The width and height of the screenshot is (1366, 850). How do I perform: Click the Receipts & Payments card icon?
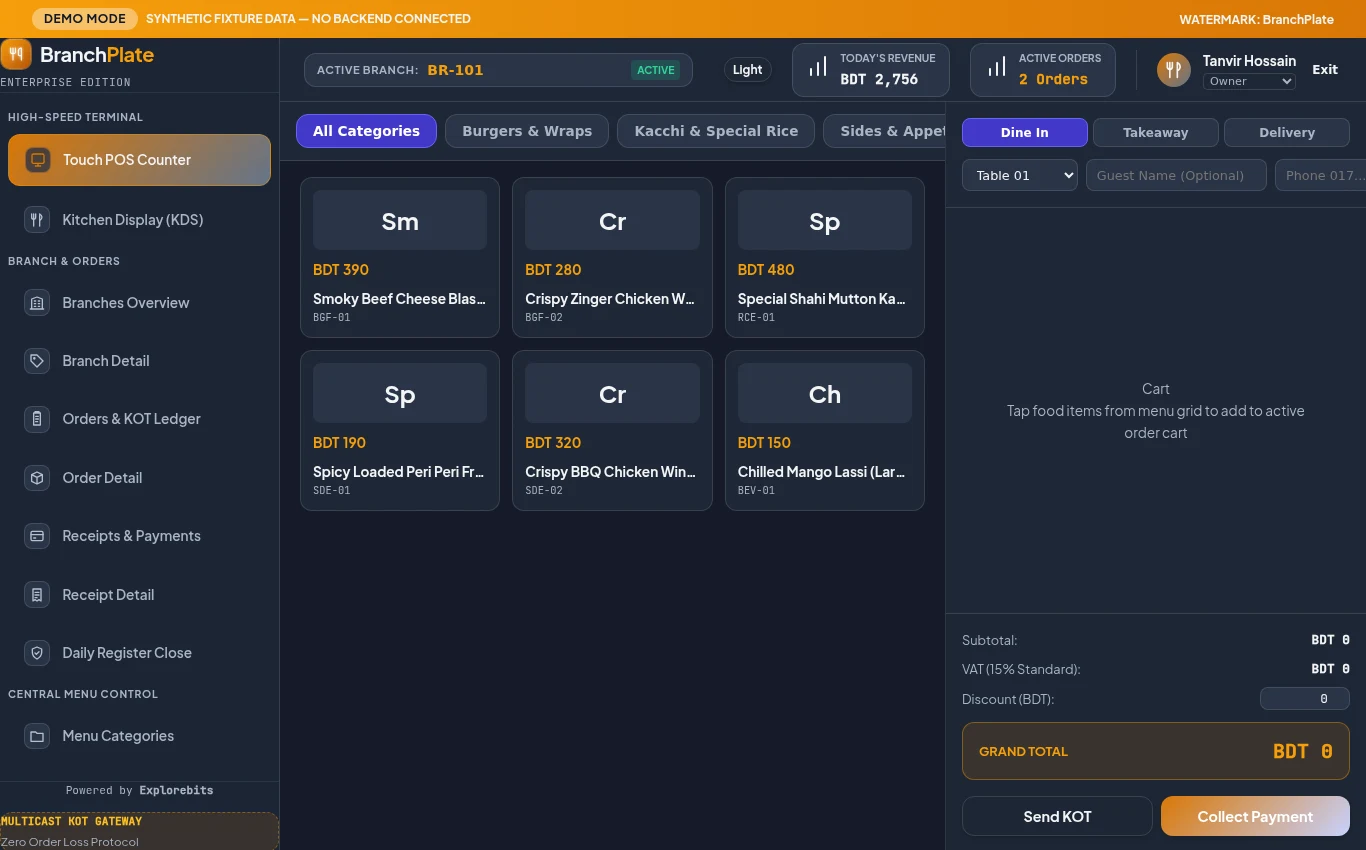(x=37, y=536)
